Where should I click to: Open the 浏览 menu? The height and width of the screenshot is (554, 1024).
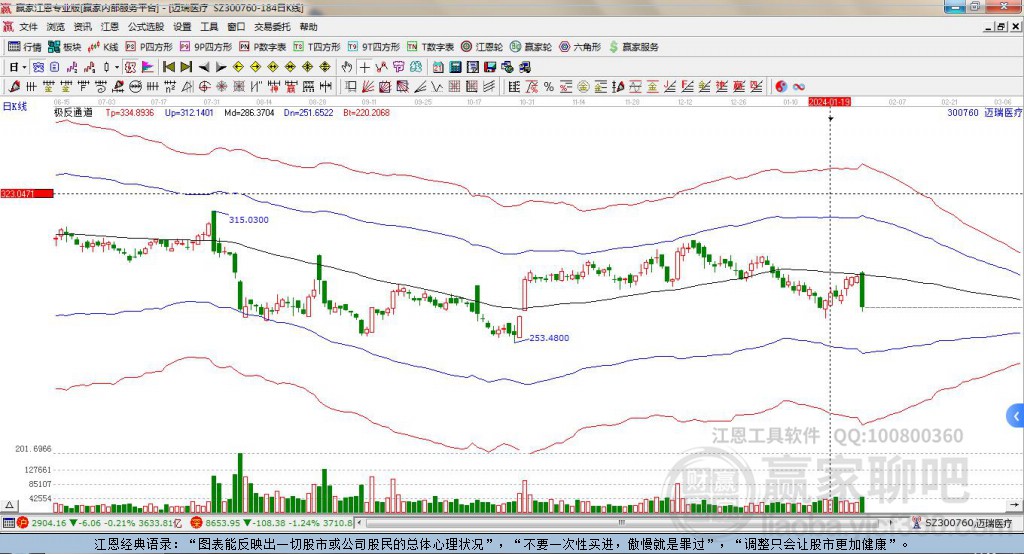tap(56, 27)
